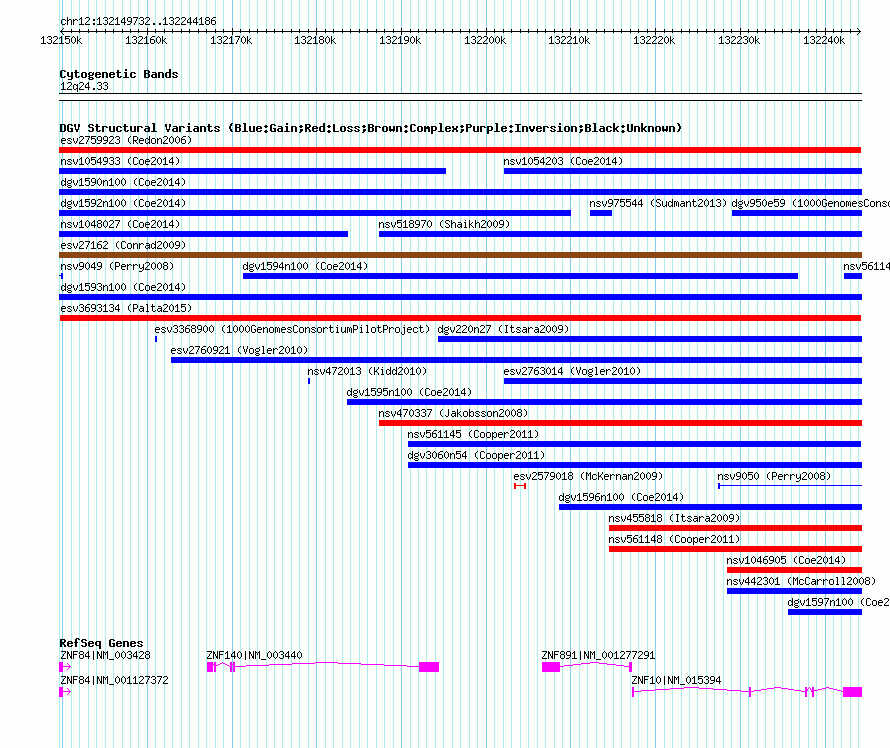This screenshot has height=748, width=890.
Task: Open ZNF84|NM_003428 gene label
Action: coord(106,655)
